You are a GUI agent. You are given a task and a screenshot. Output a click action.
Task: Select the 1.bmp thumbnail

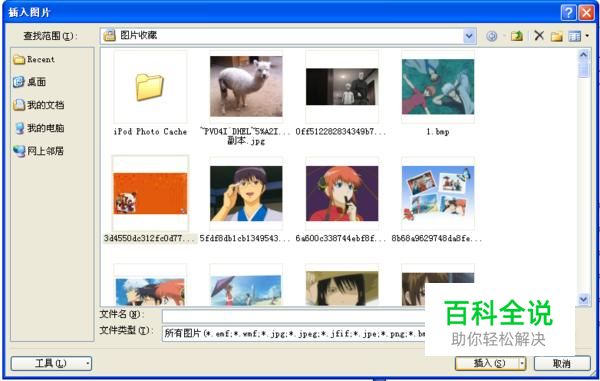click(x=438, y=87)
